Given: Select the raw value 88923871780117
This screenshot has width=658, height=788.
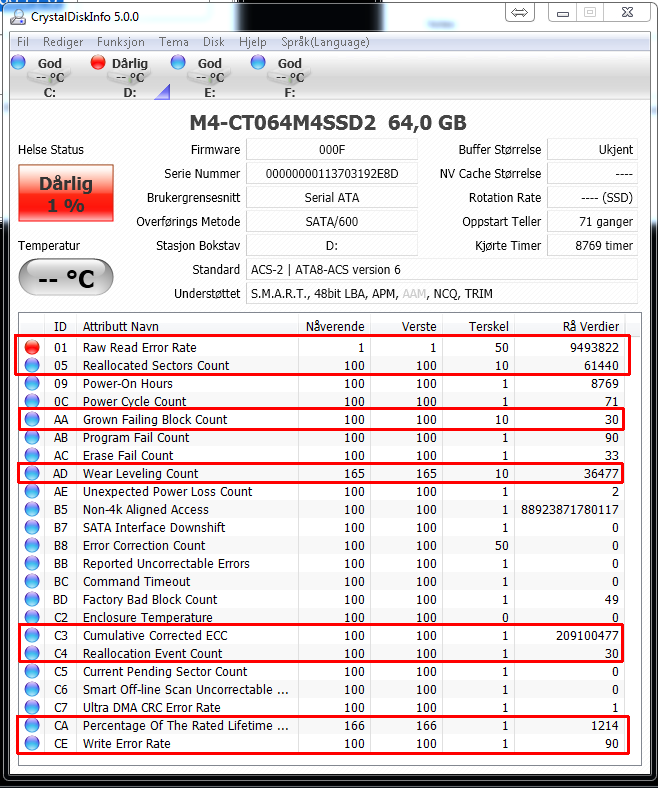Looking at the screenshot, I should point(570,510).
